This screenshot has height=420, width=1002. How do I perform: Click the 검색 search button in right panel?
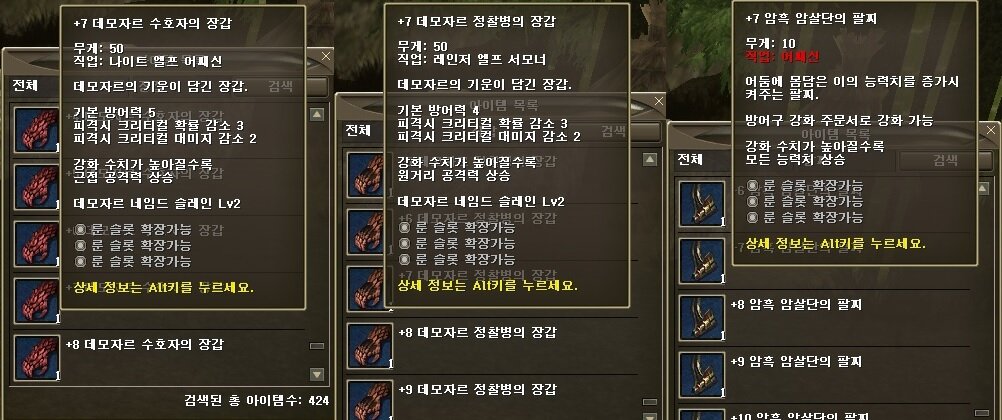point(945,160)
